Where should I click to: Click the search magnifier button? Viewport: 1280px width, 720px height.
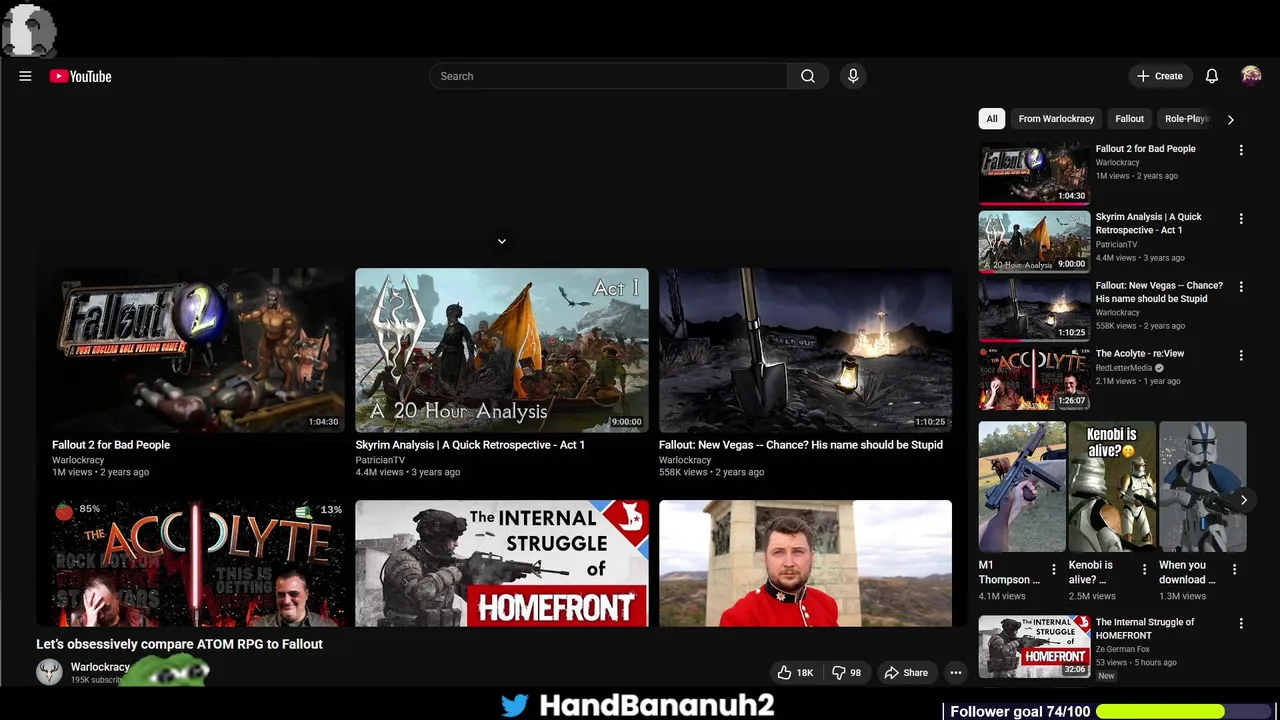pos(808,76)
